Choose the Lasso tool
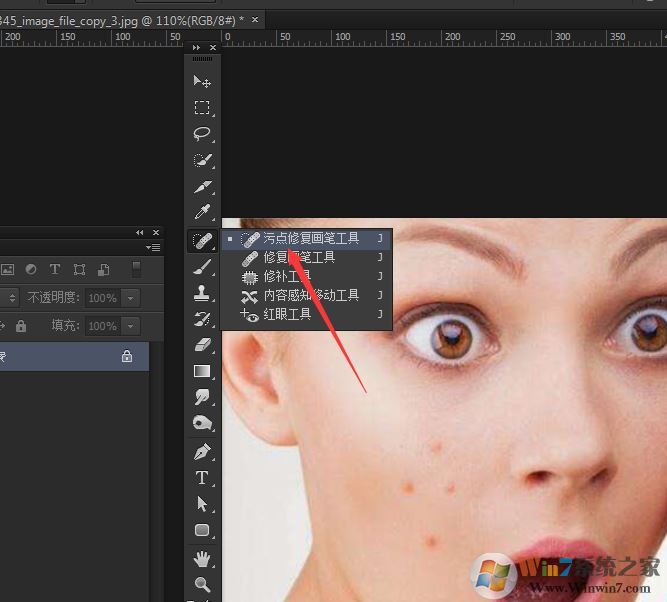667x602 pixels. (x=202, y=134)
